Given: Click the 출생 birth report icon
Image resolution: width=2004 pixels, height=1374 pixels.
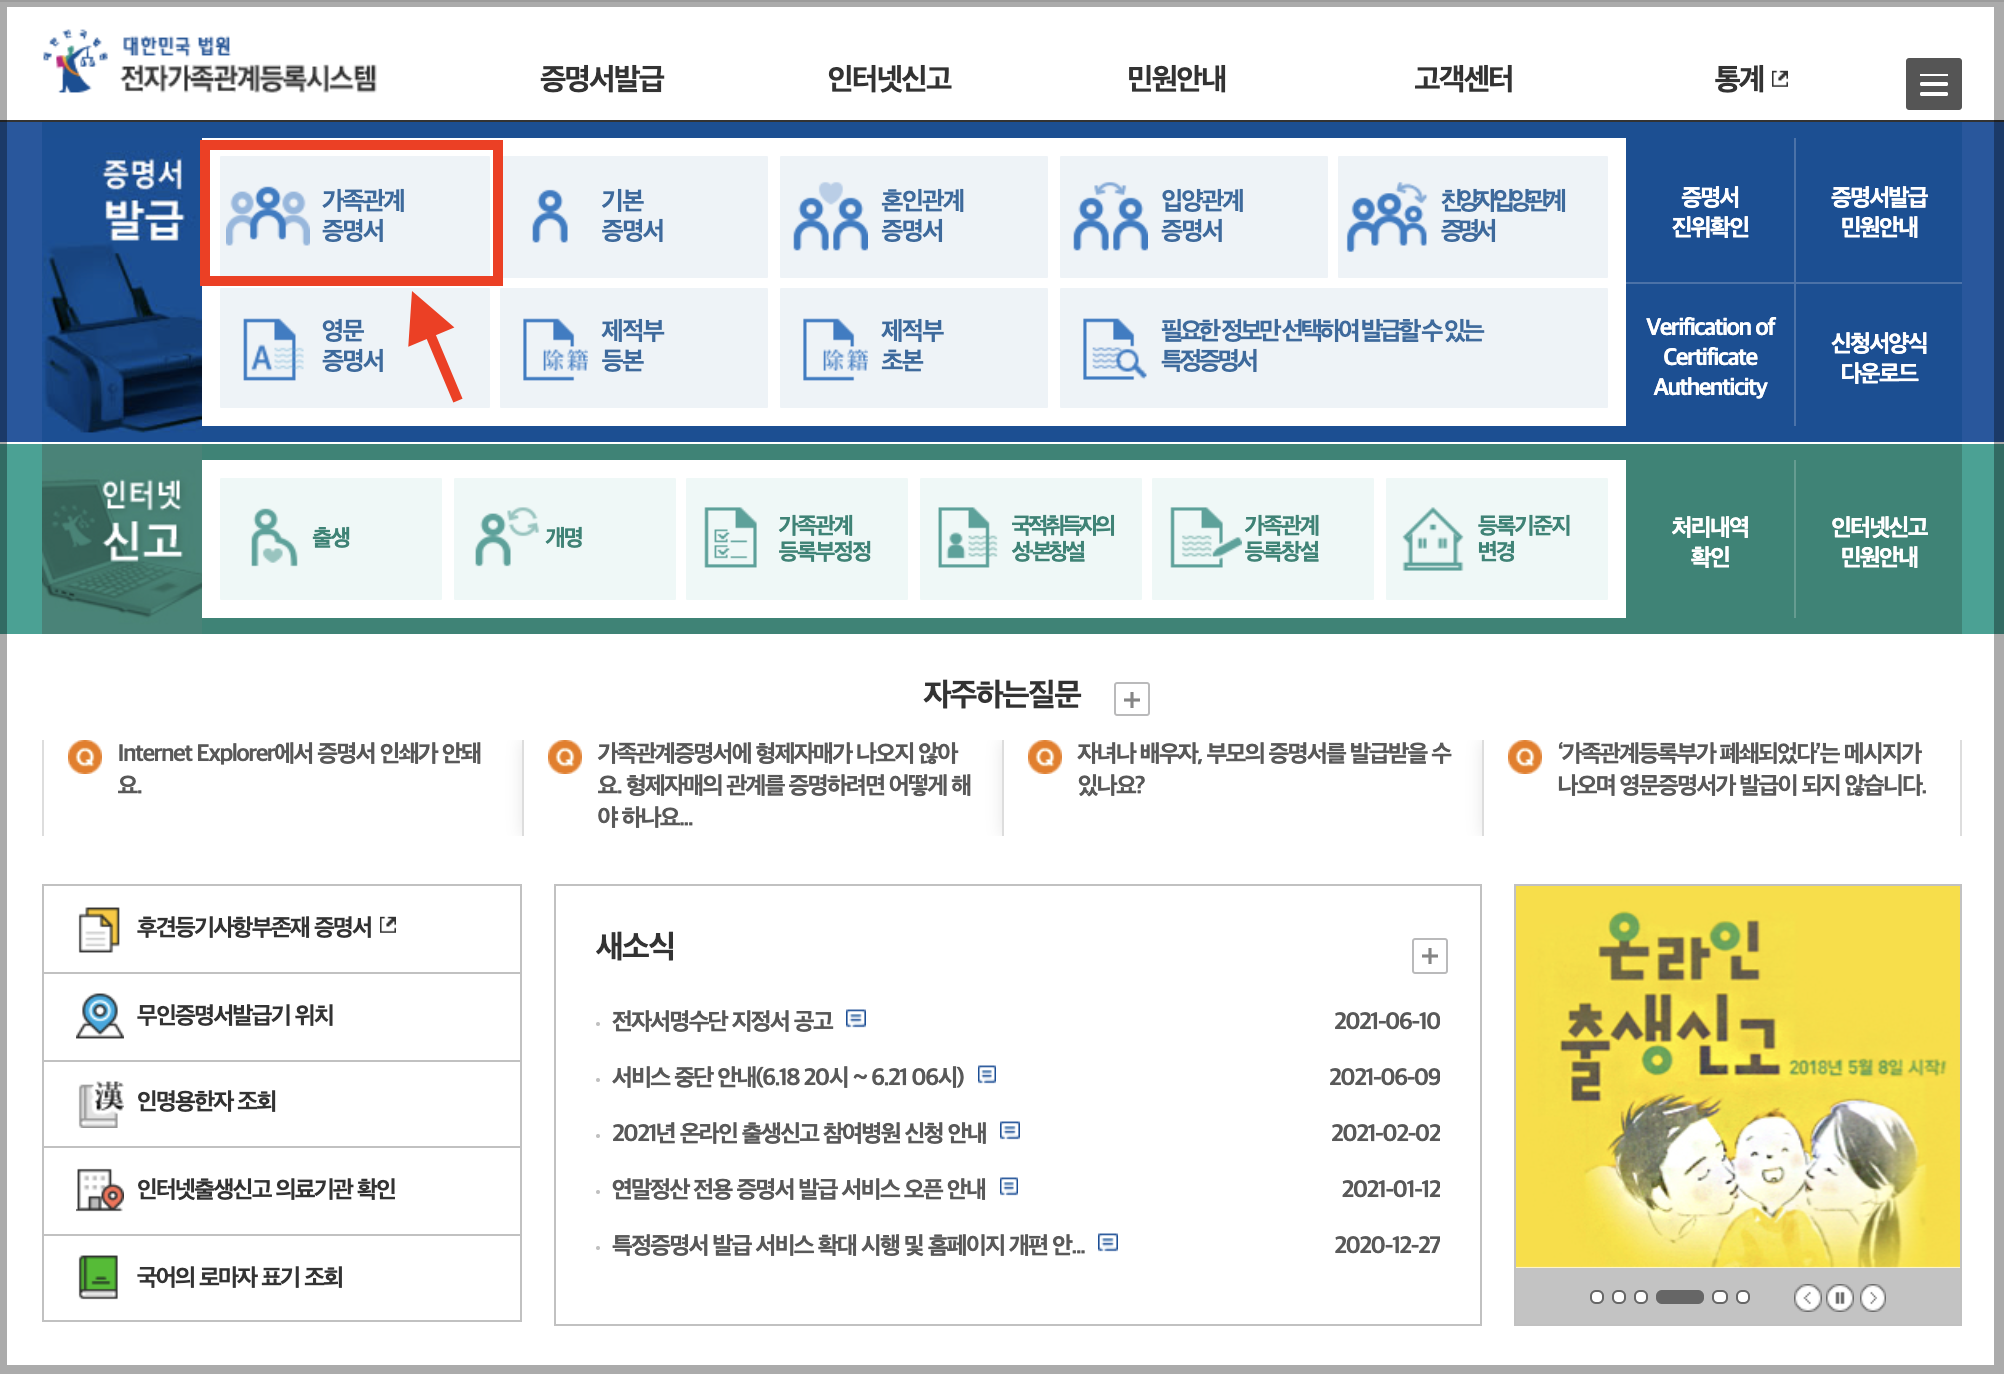Looking at the screenshot, I should tap(272, 538).
